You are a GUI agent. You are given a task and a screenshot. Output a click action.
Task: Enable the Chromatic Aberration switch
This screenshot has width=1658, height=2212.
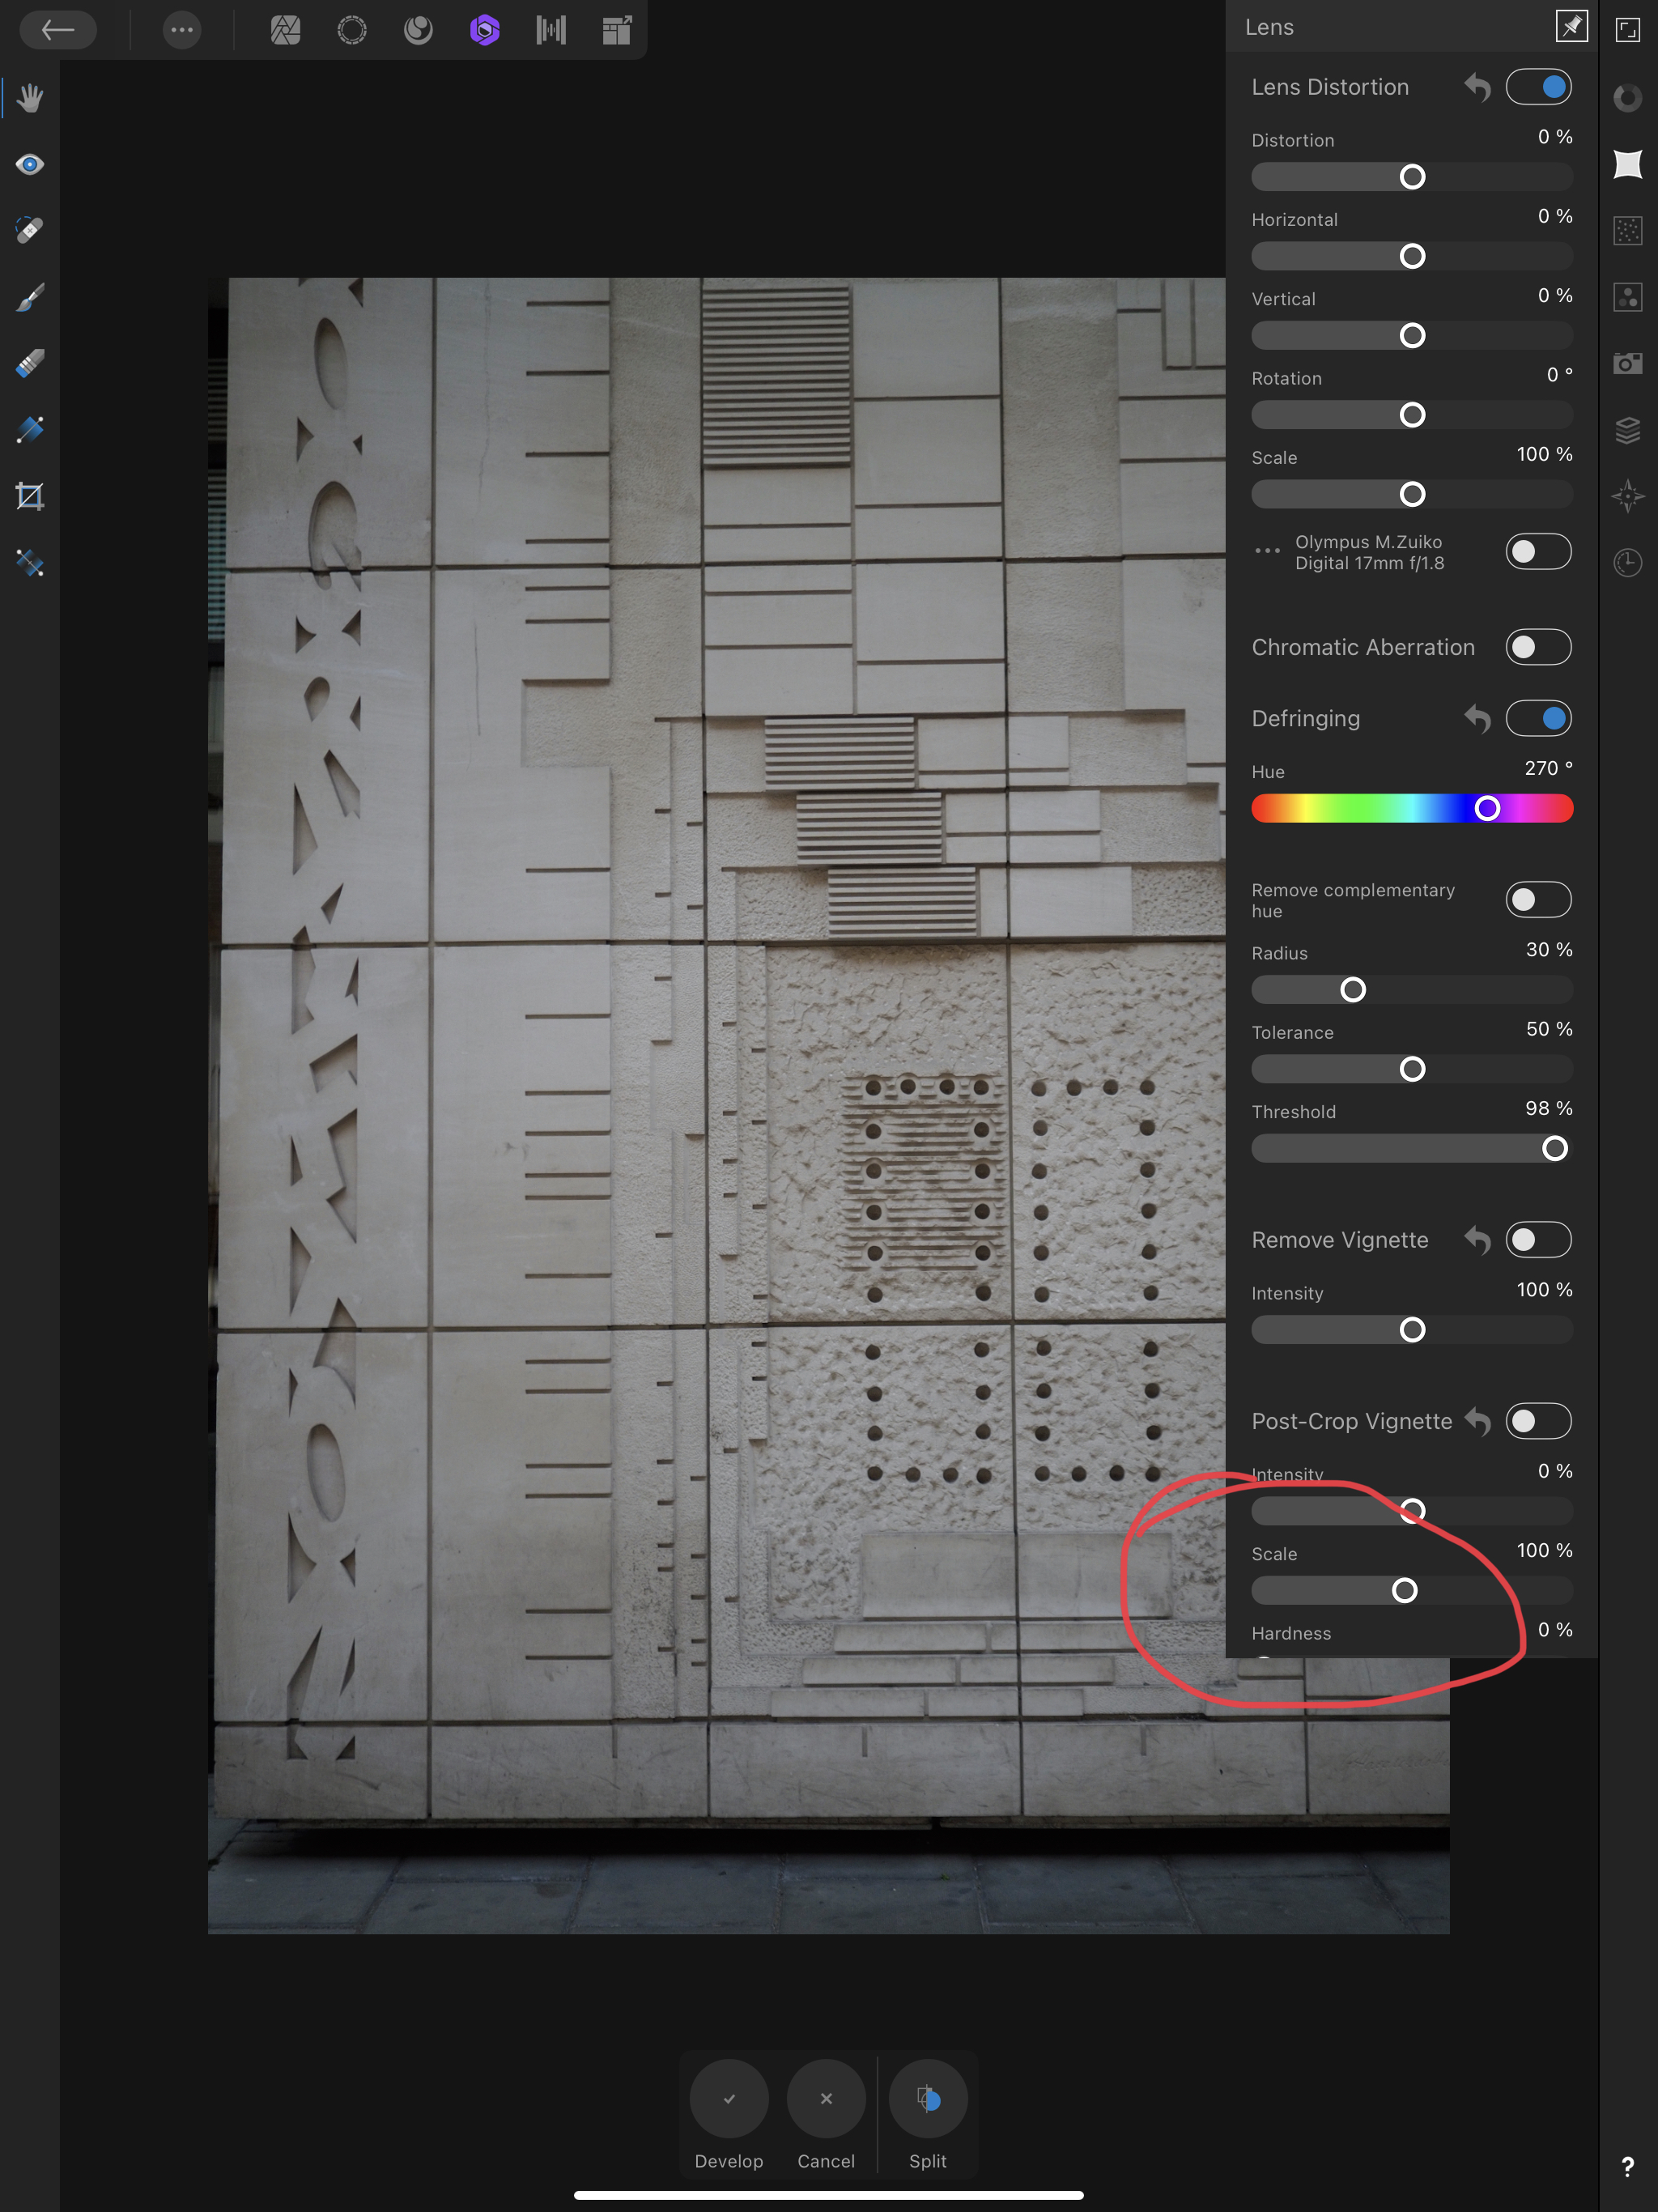coord(1538,647)
